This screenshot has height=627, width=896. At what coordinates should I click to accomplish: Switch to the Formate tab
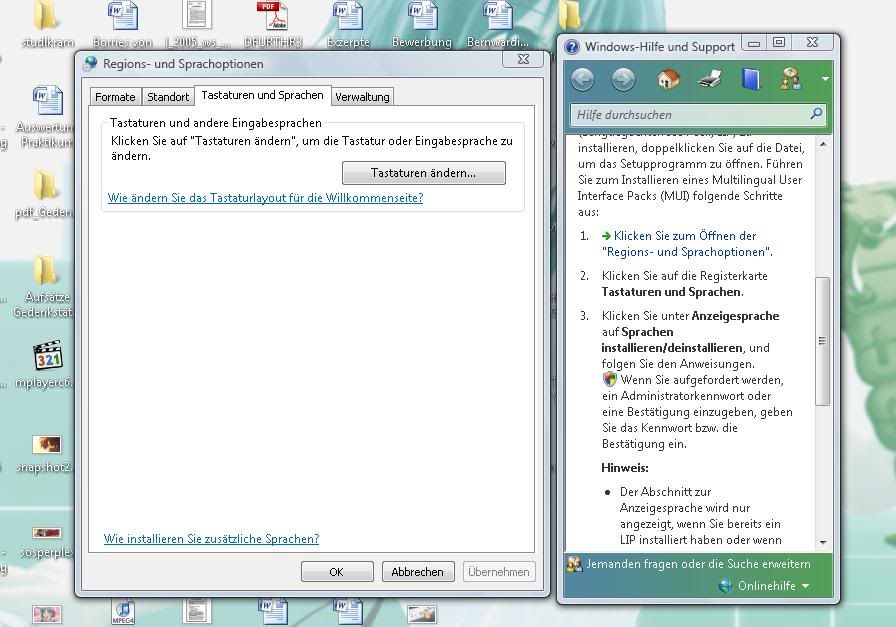(115, 97)
